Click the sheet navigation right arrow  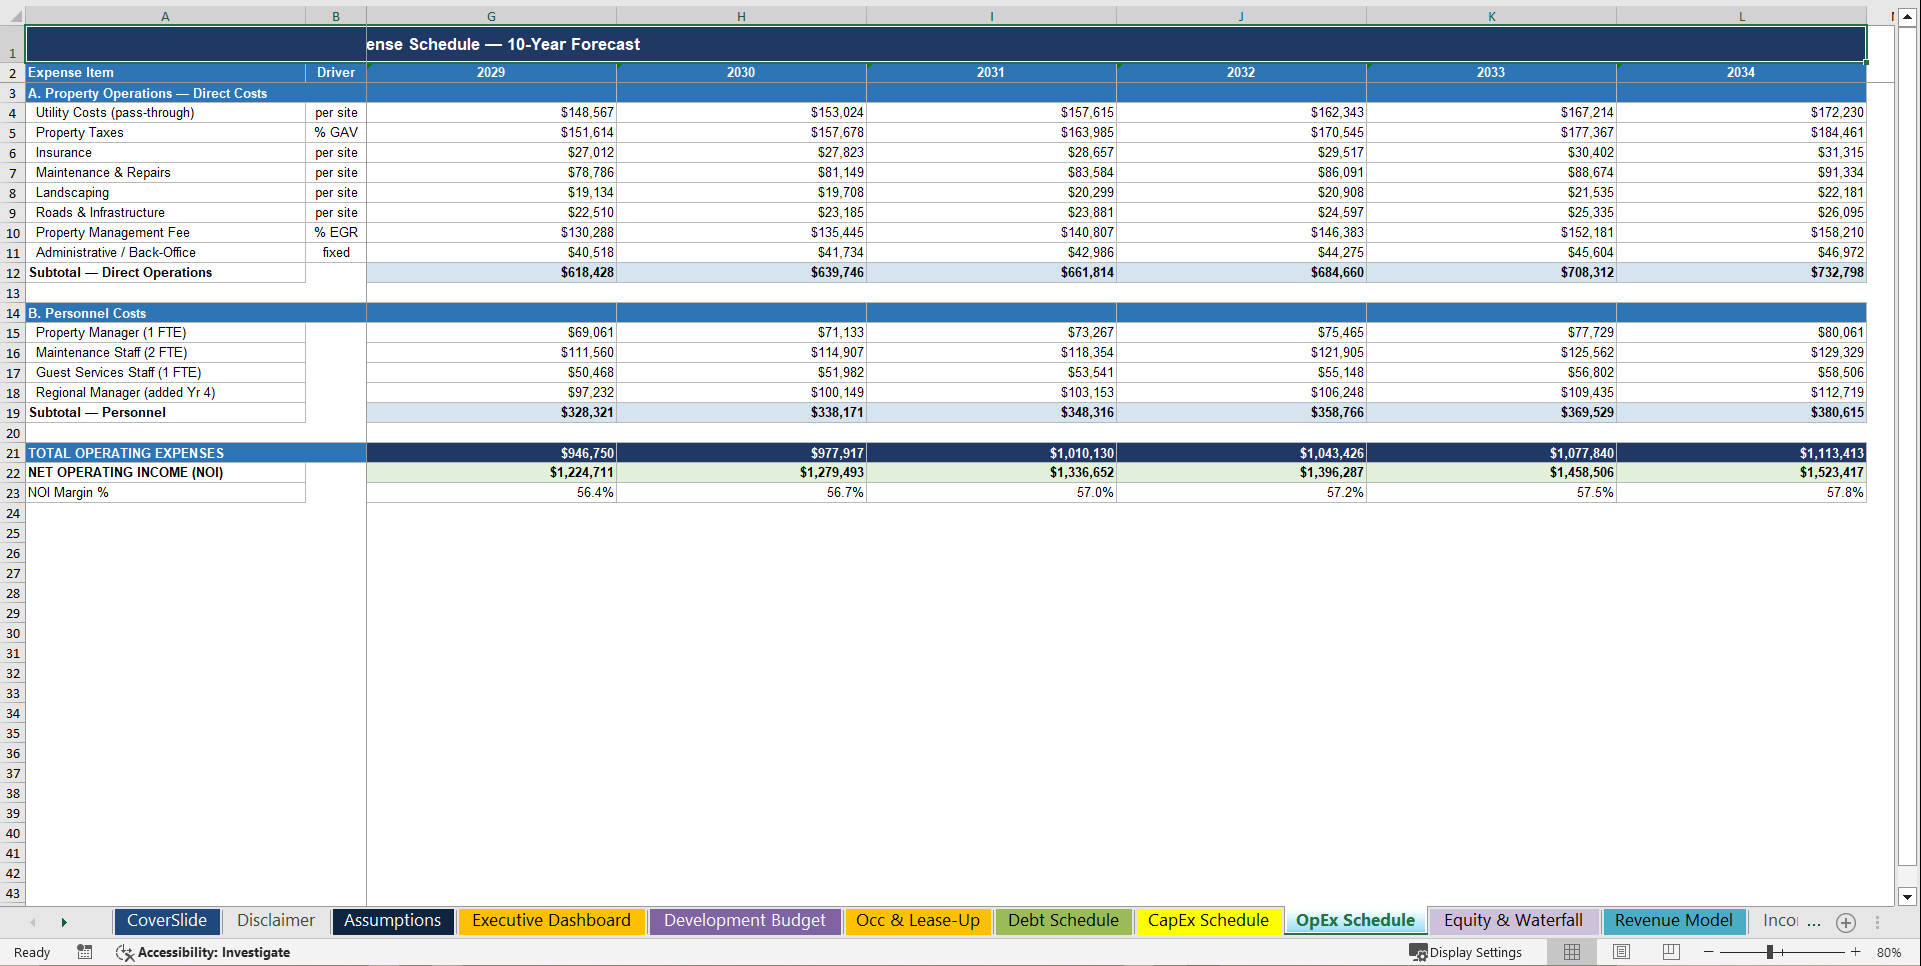click(64, 921)
